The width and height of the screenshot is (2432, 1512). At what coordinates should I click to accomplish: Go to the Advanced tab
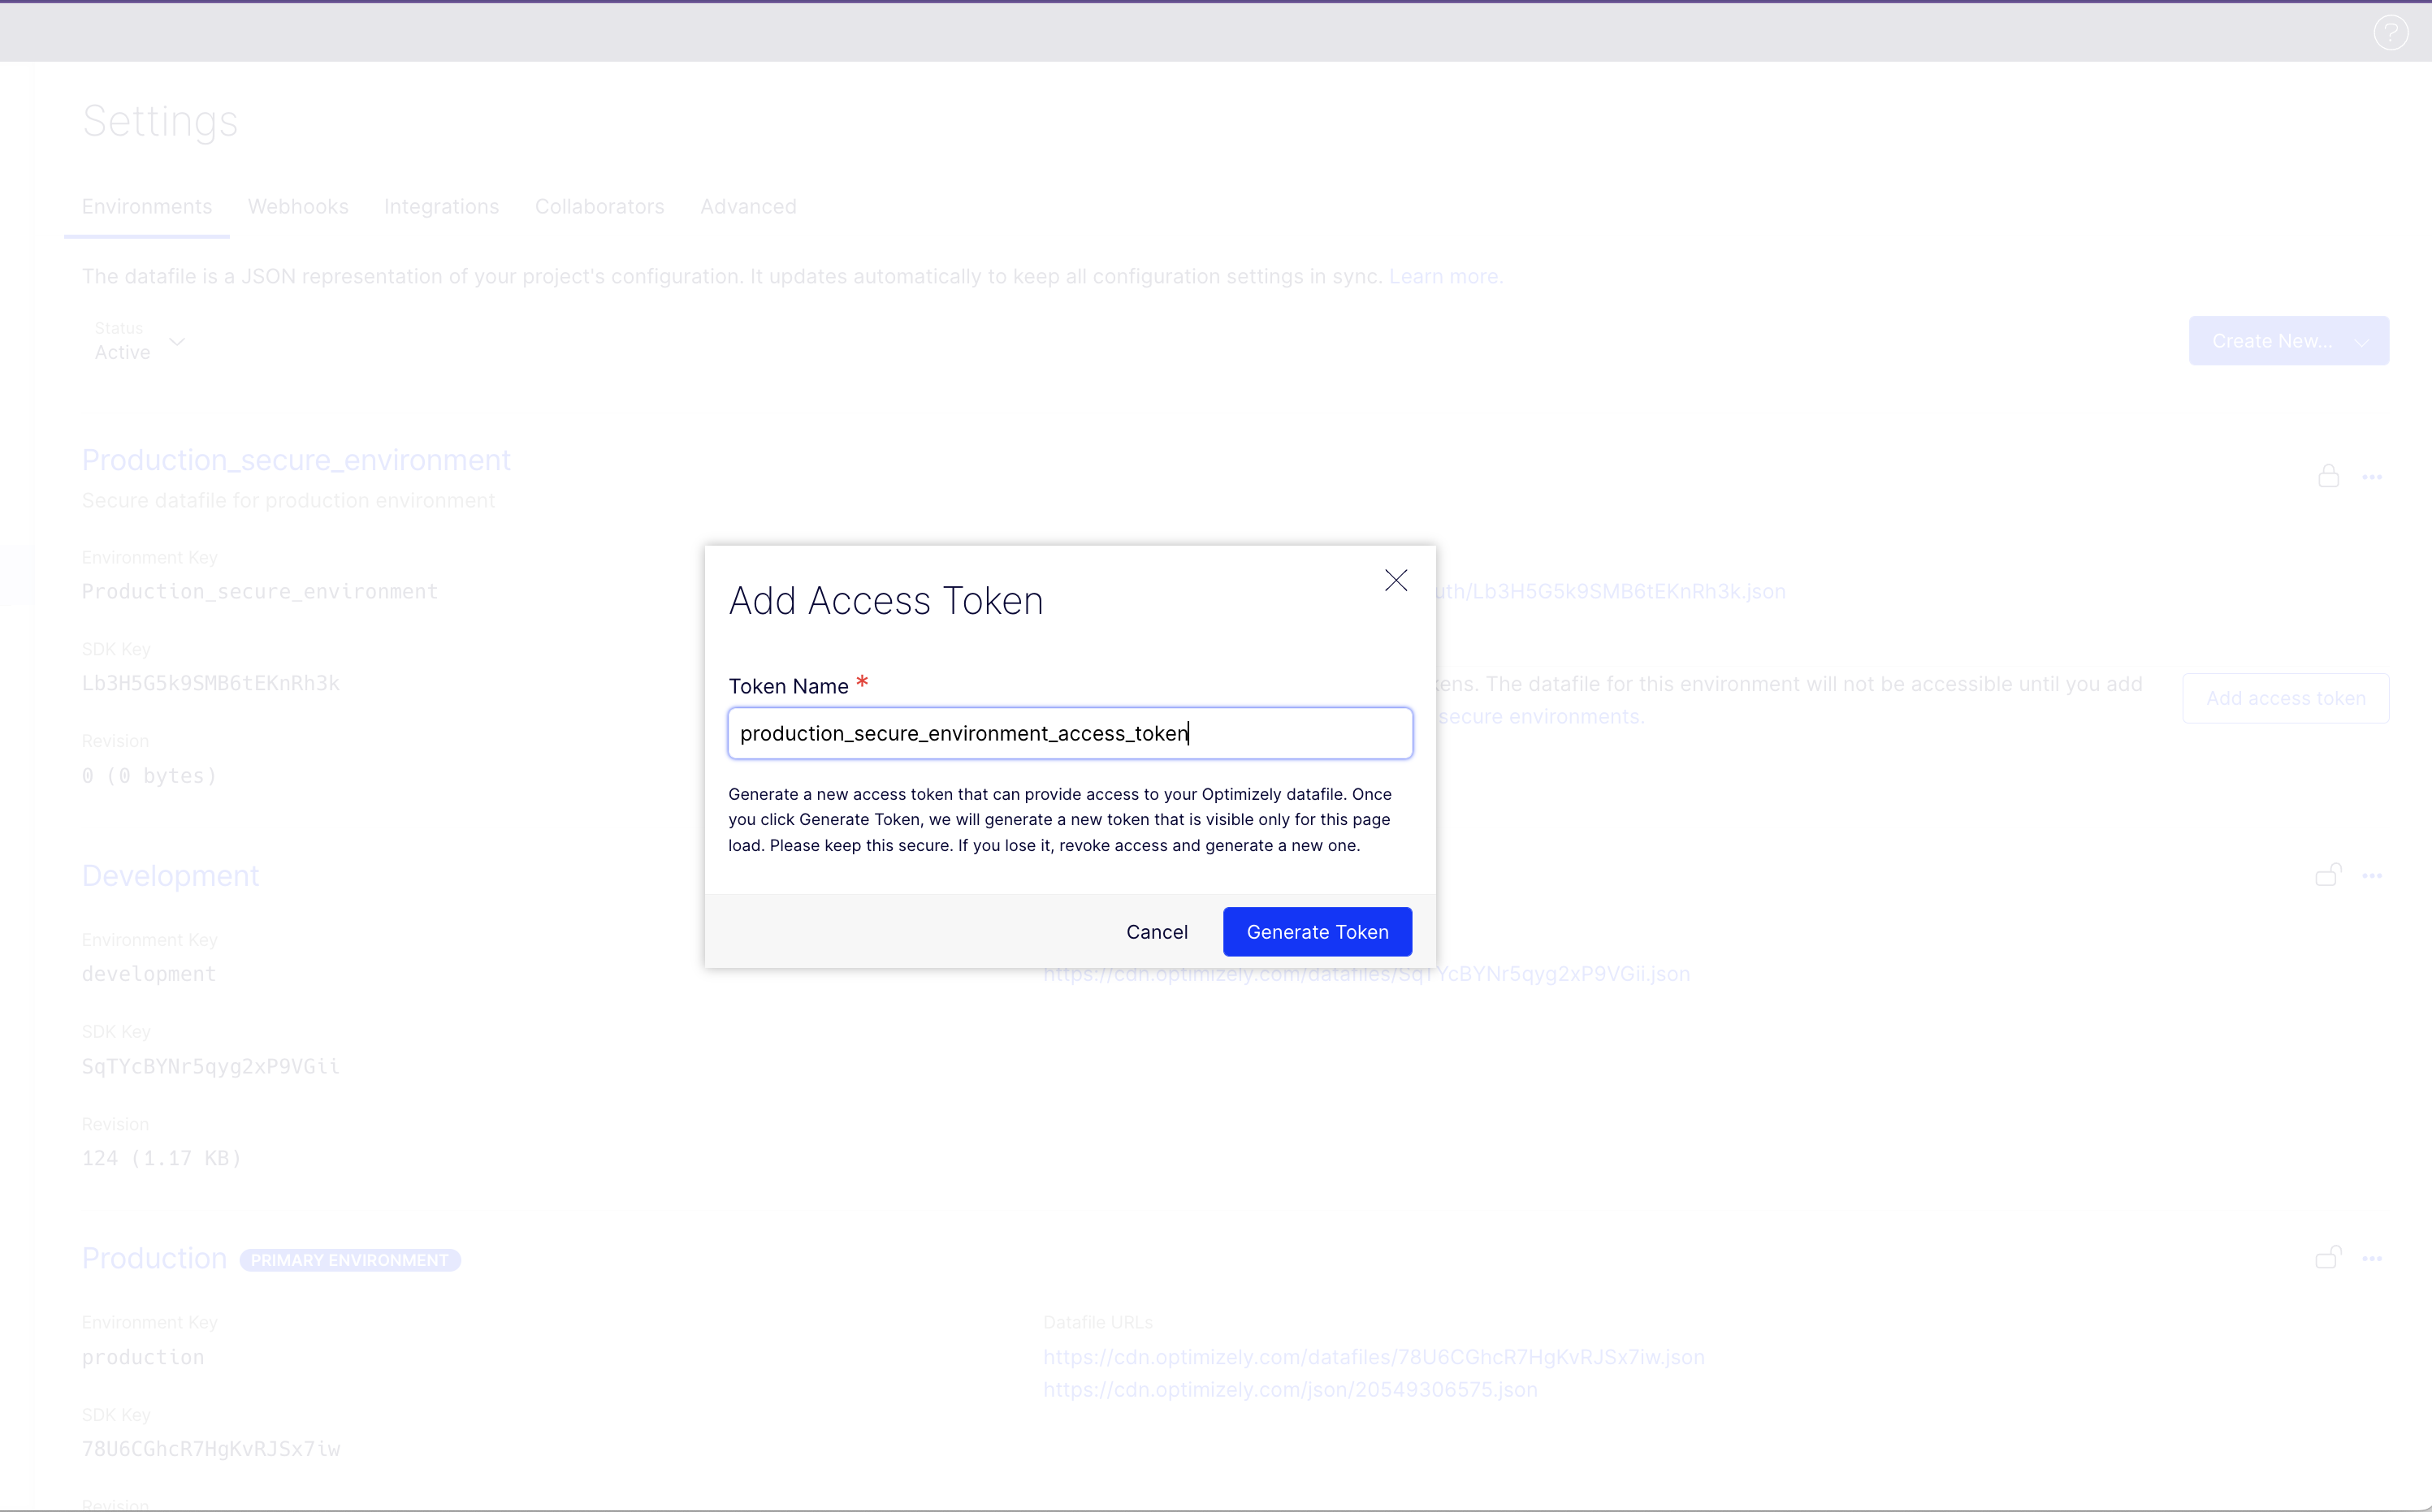[748, 206]
